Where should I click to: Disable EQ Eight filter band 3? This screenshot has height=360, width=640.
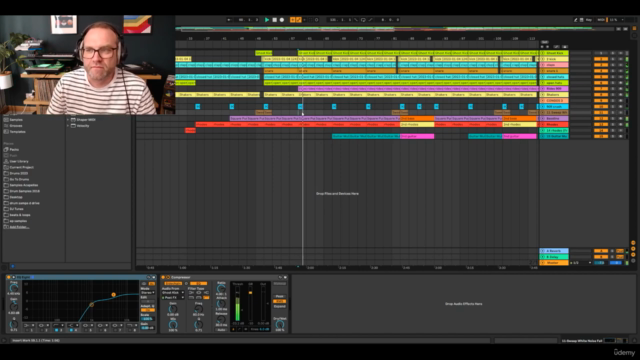(56, 330)
